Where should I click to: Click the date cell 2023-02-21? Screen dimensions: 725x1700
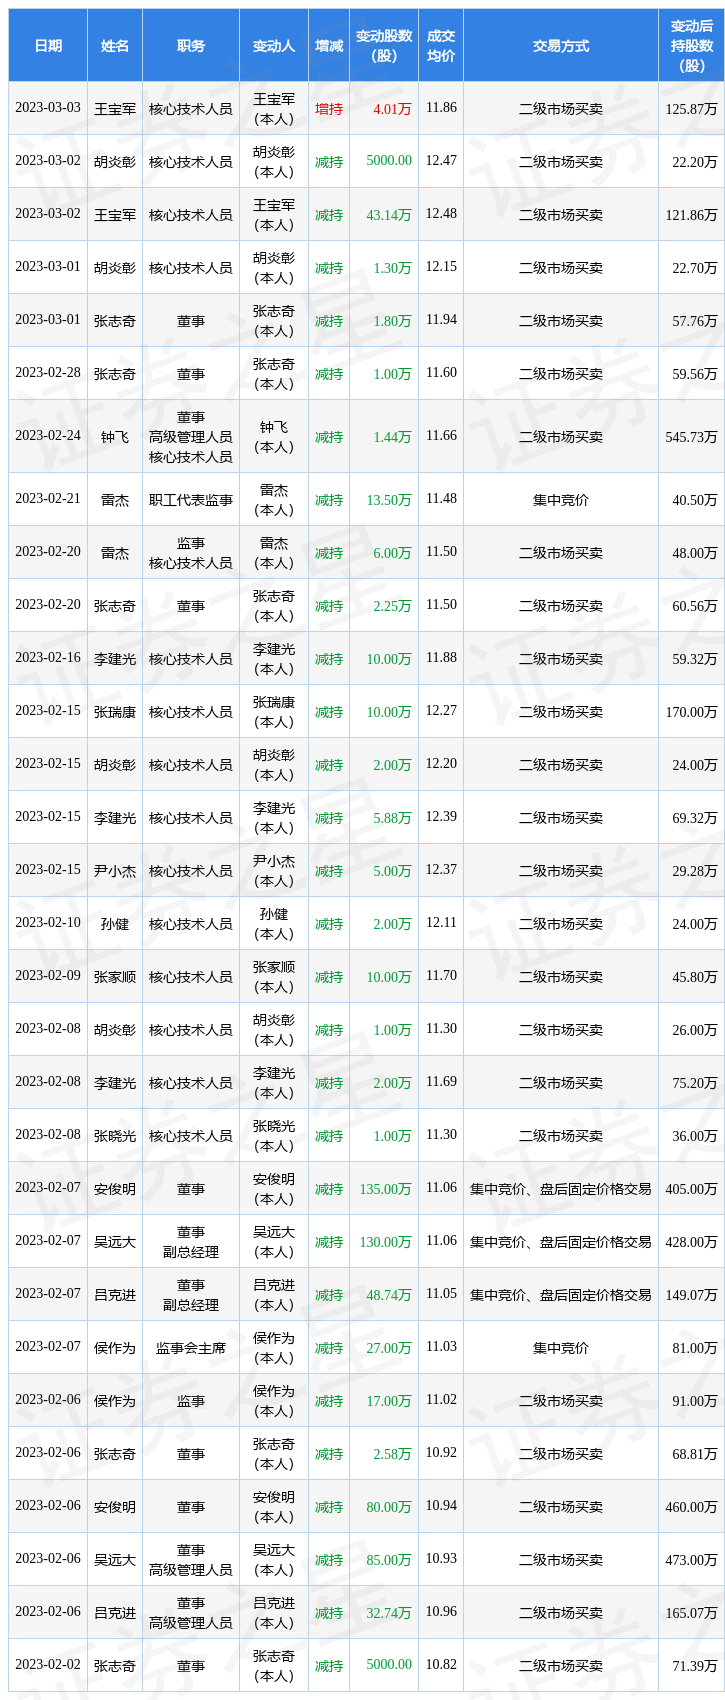pos(48,499)
